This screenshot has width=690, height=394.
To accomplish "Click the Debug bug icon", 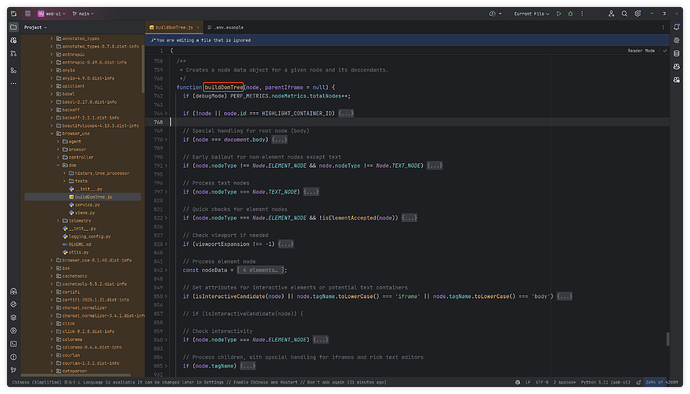I will pos(570,14).
